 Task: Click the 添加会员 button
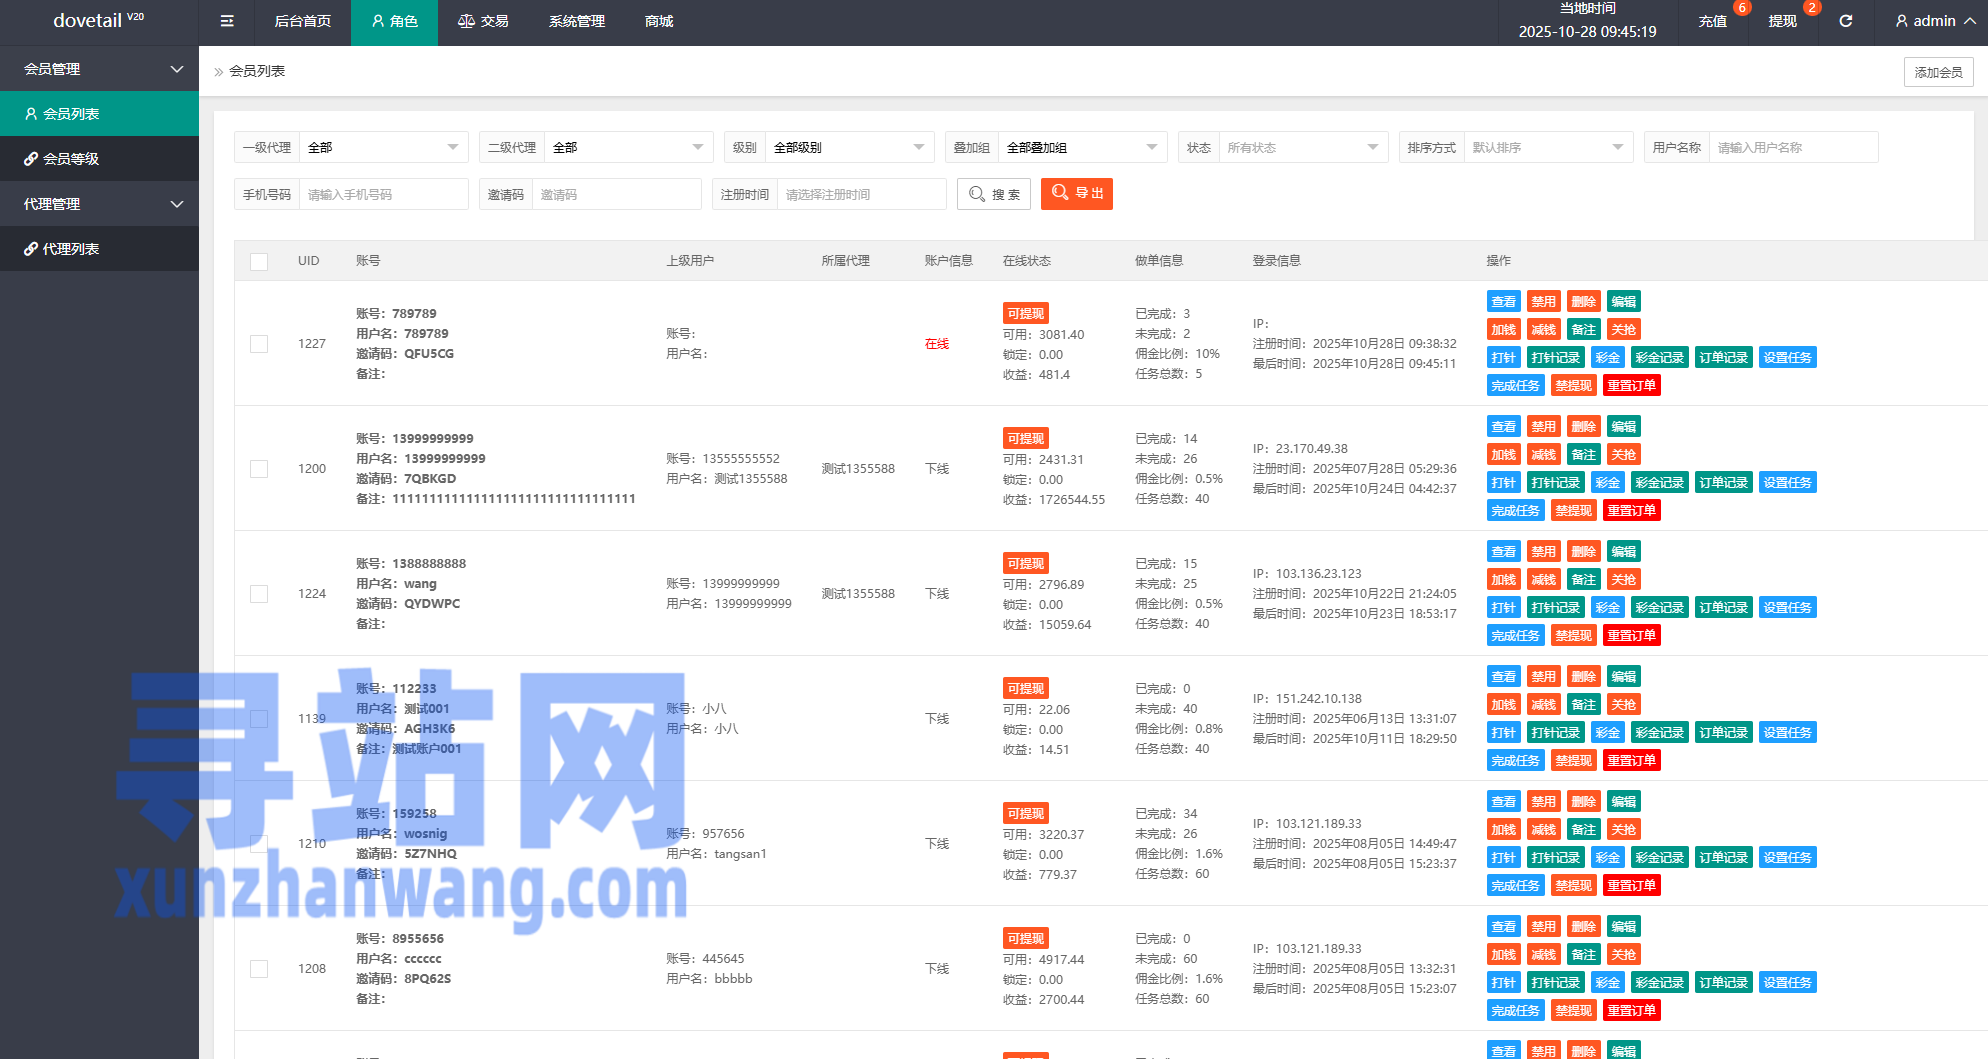coord(1938,72)
